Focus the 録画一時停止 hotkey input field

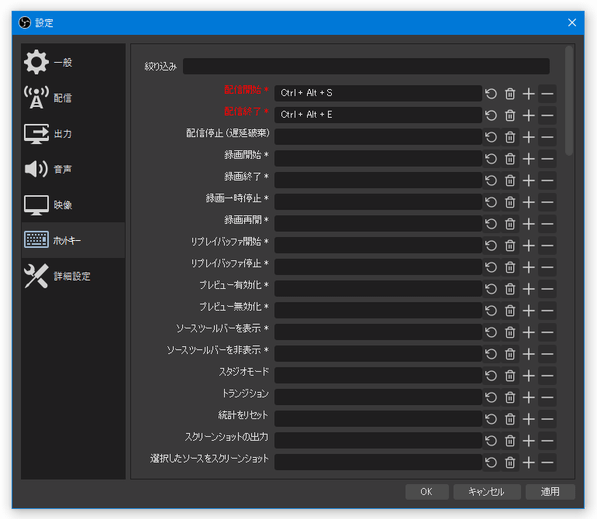click(378, 202)
